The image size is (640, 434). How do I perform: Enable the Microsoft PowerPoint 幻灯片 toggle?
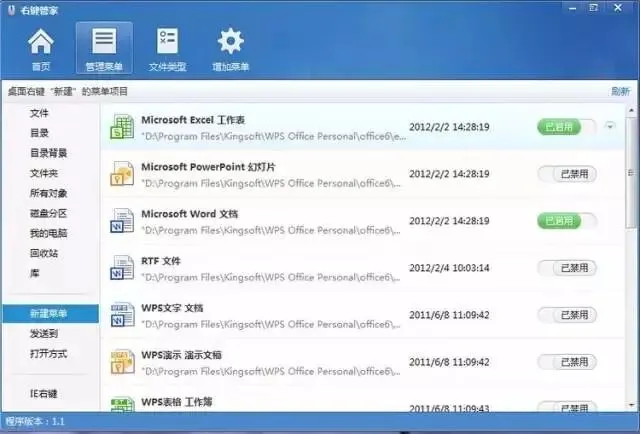point(567,174)
